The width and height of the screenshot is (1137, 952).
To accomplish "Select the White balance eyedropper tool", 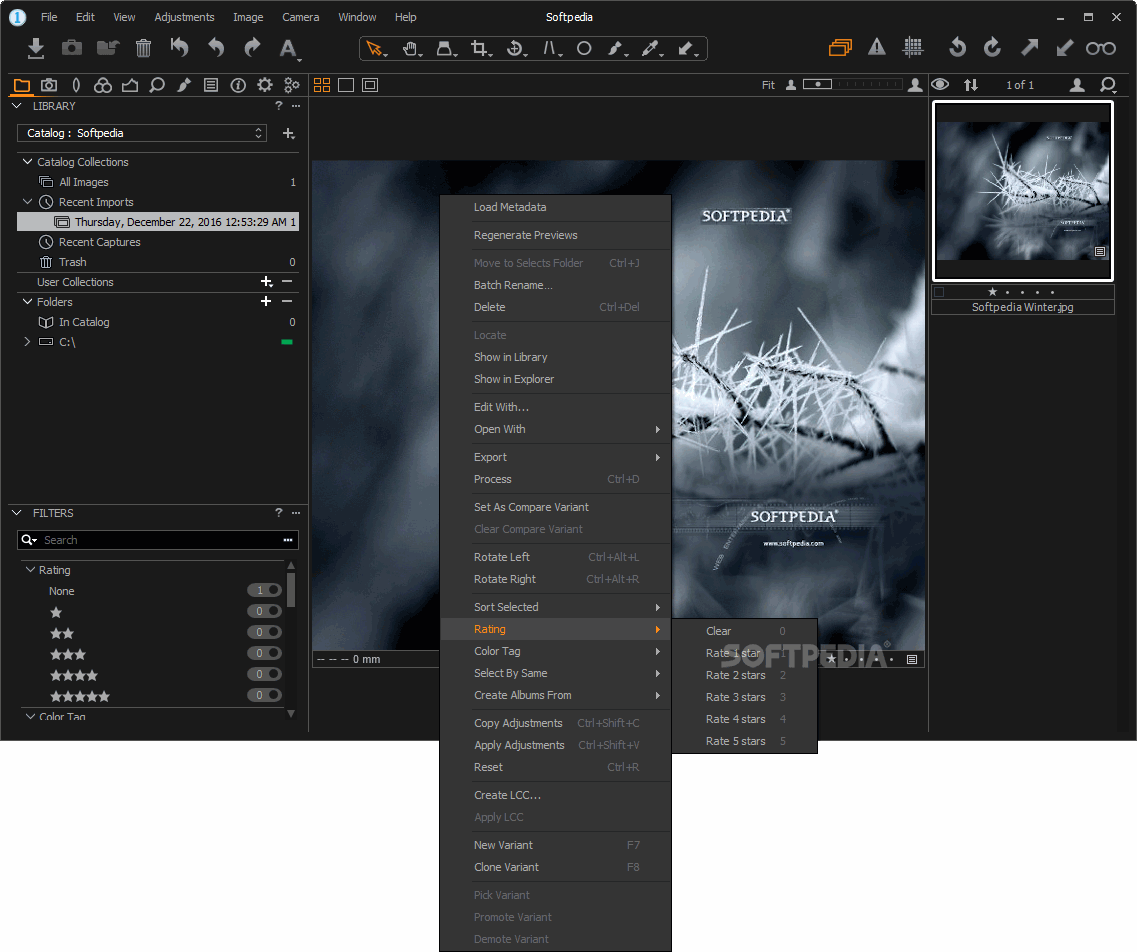I will pyautogui.click(x=651, y=49).
